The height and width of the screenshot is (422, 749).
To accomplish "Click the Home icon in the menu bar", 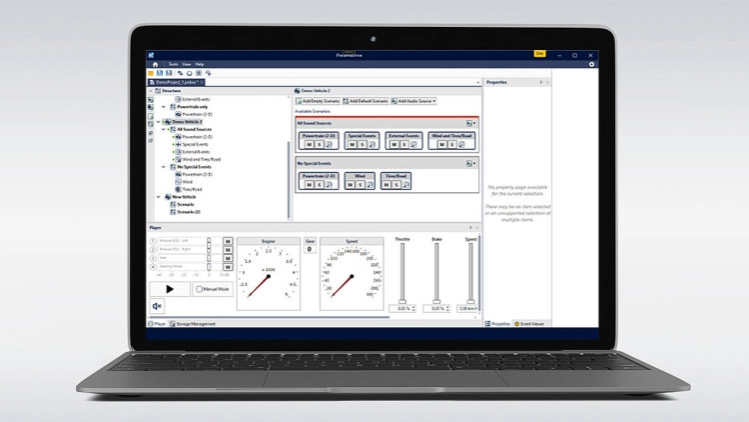I will [x=155, y=64].
